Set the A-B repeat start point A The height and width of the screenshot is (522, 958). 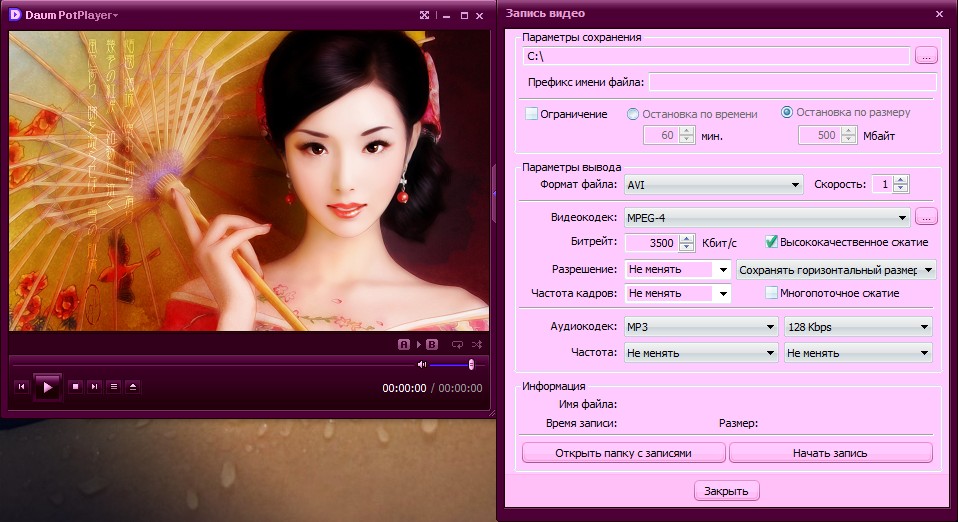[404, 344]
